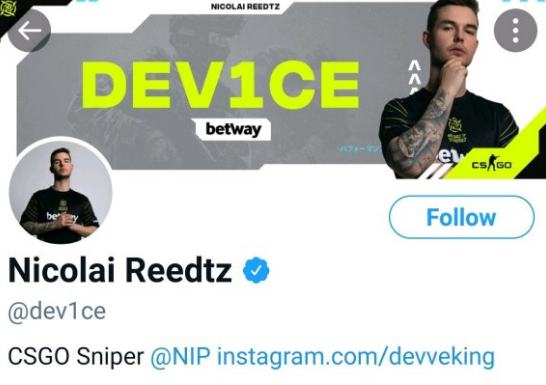Open the instagram.com/devveking link
546x385 pixels.
point(356,357)
